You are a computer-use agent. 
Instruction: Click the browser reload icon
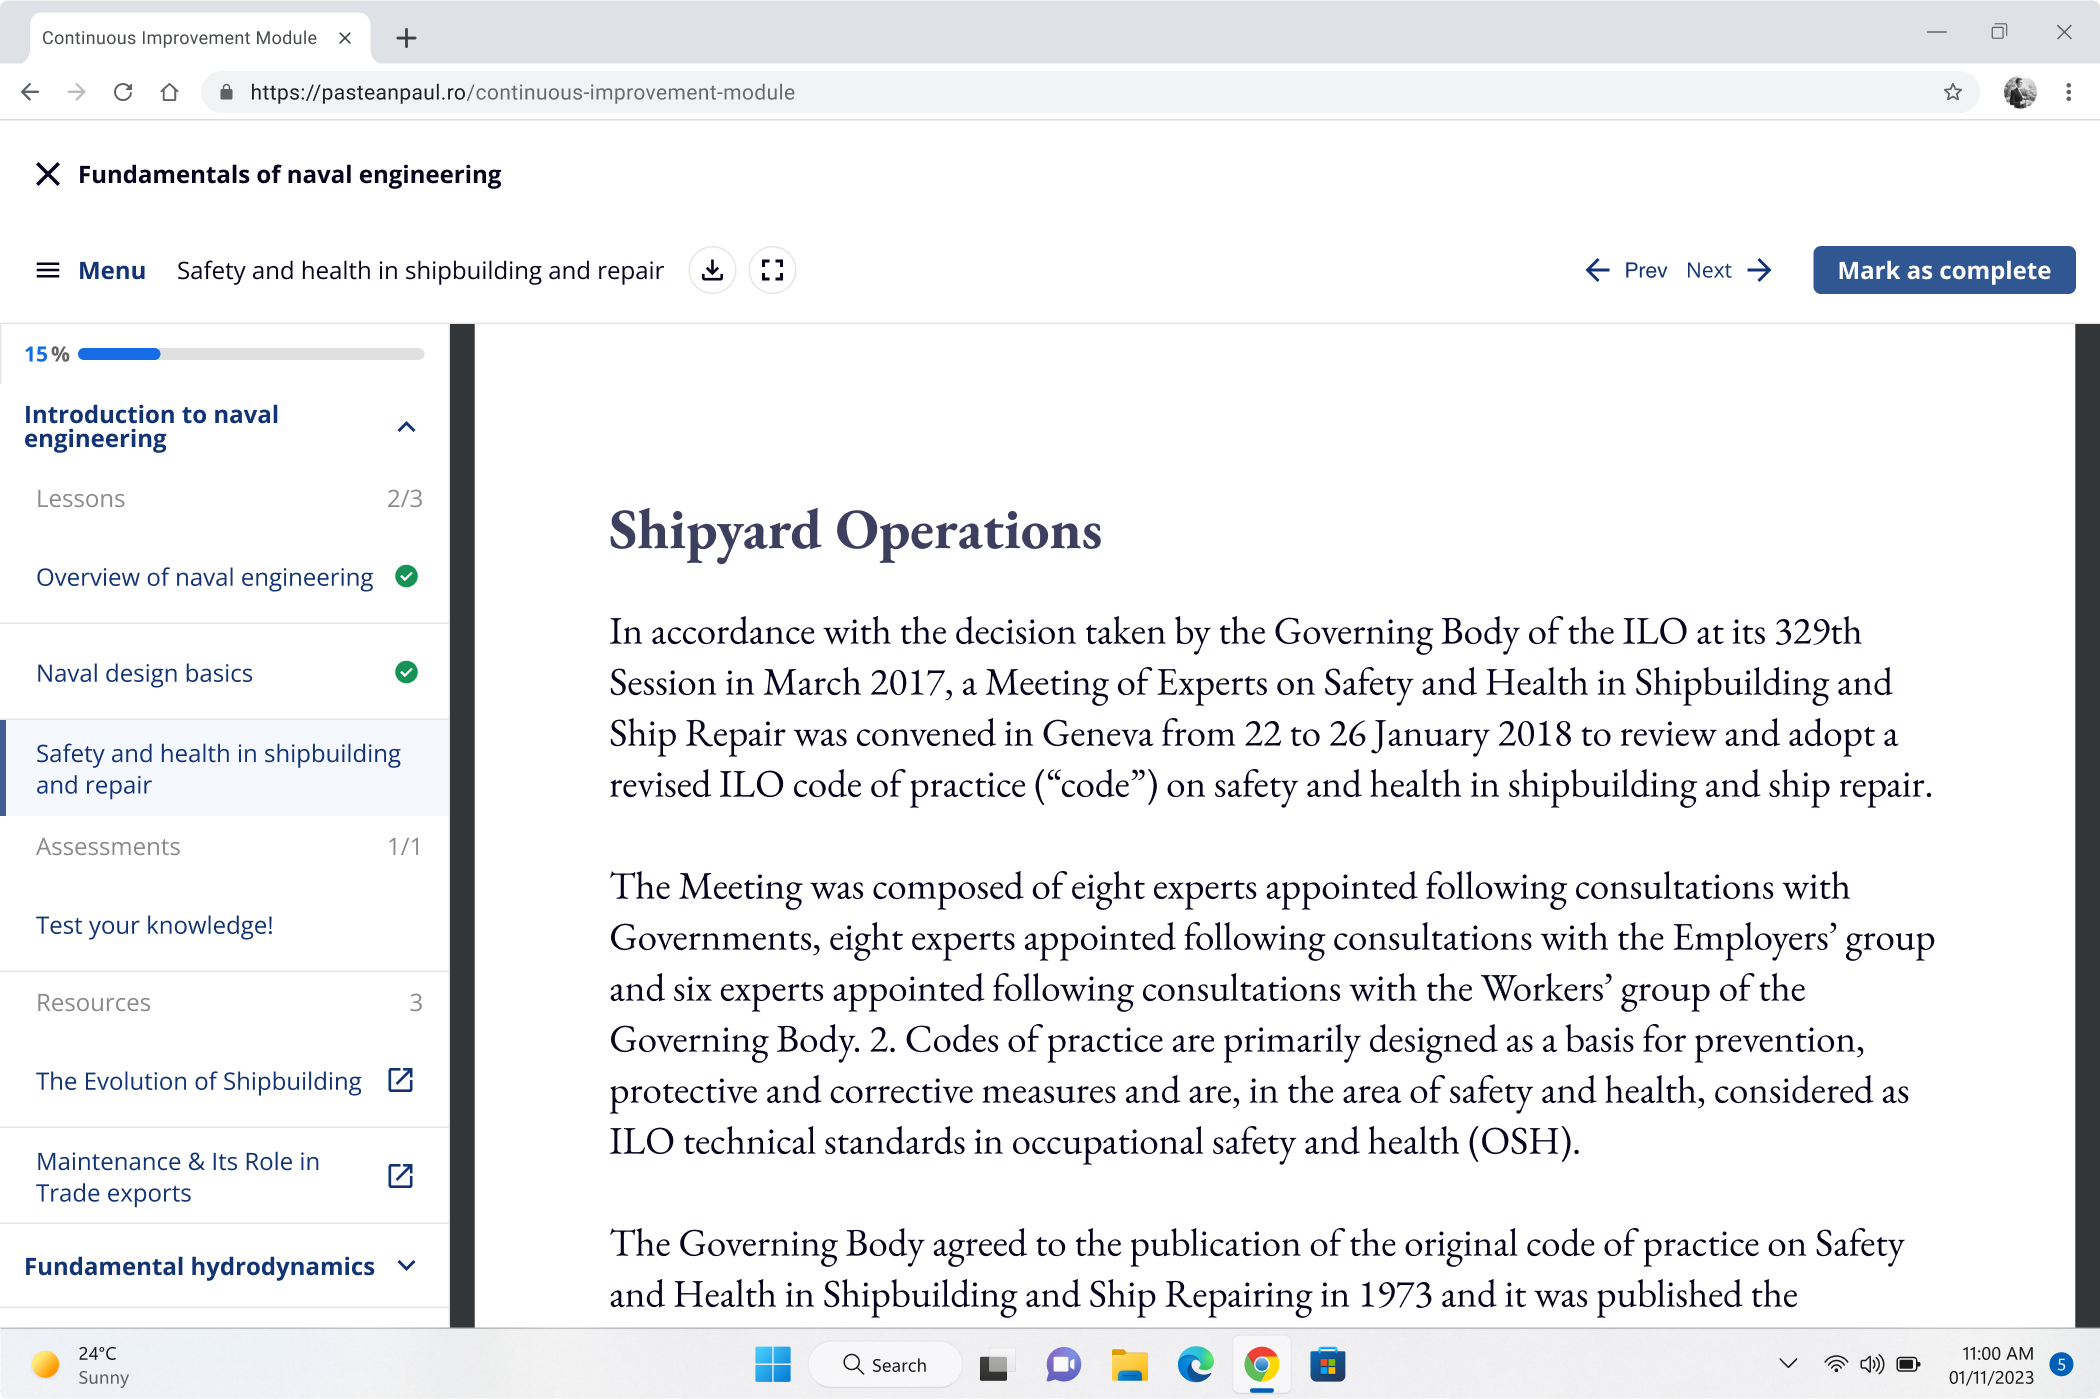(x=123, y=92)
